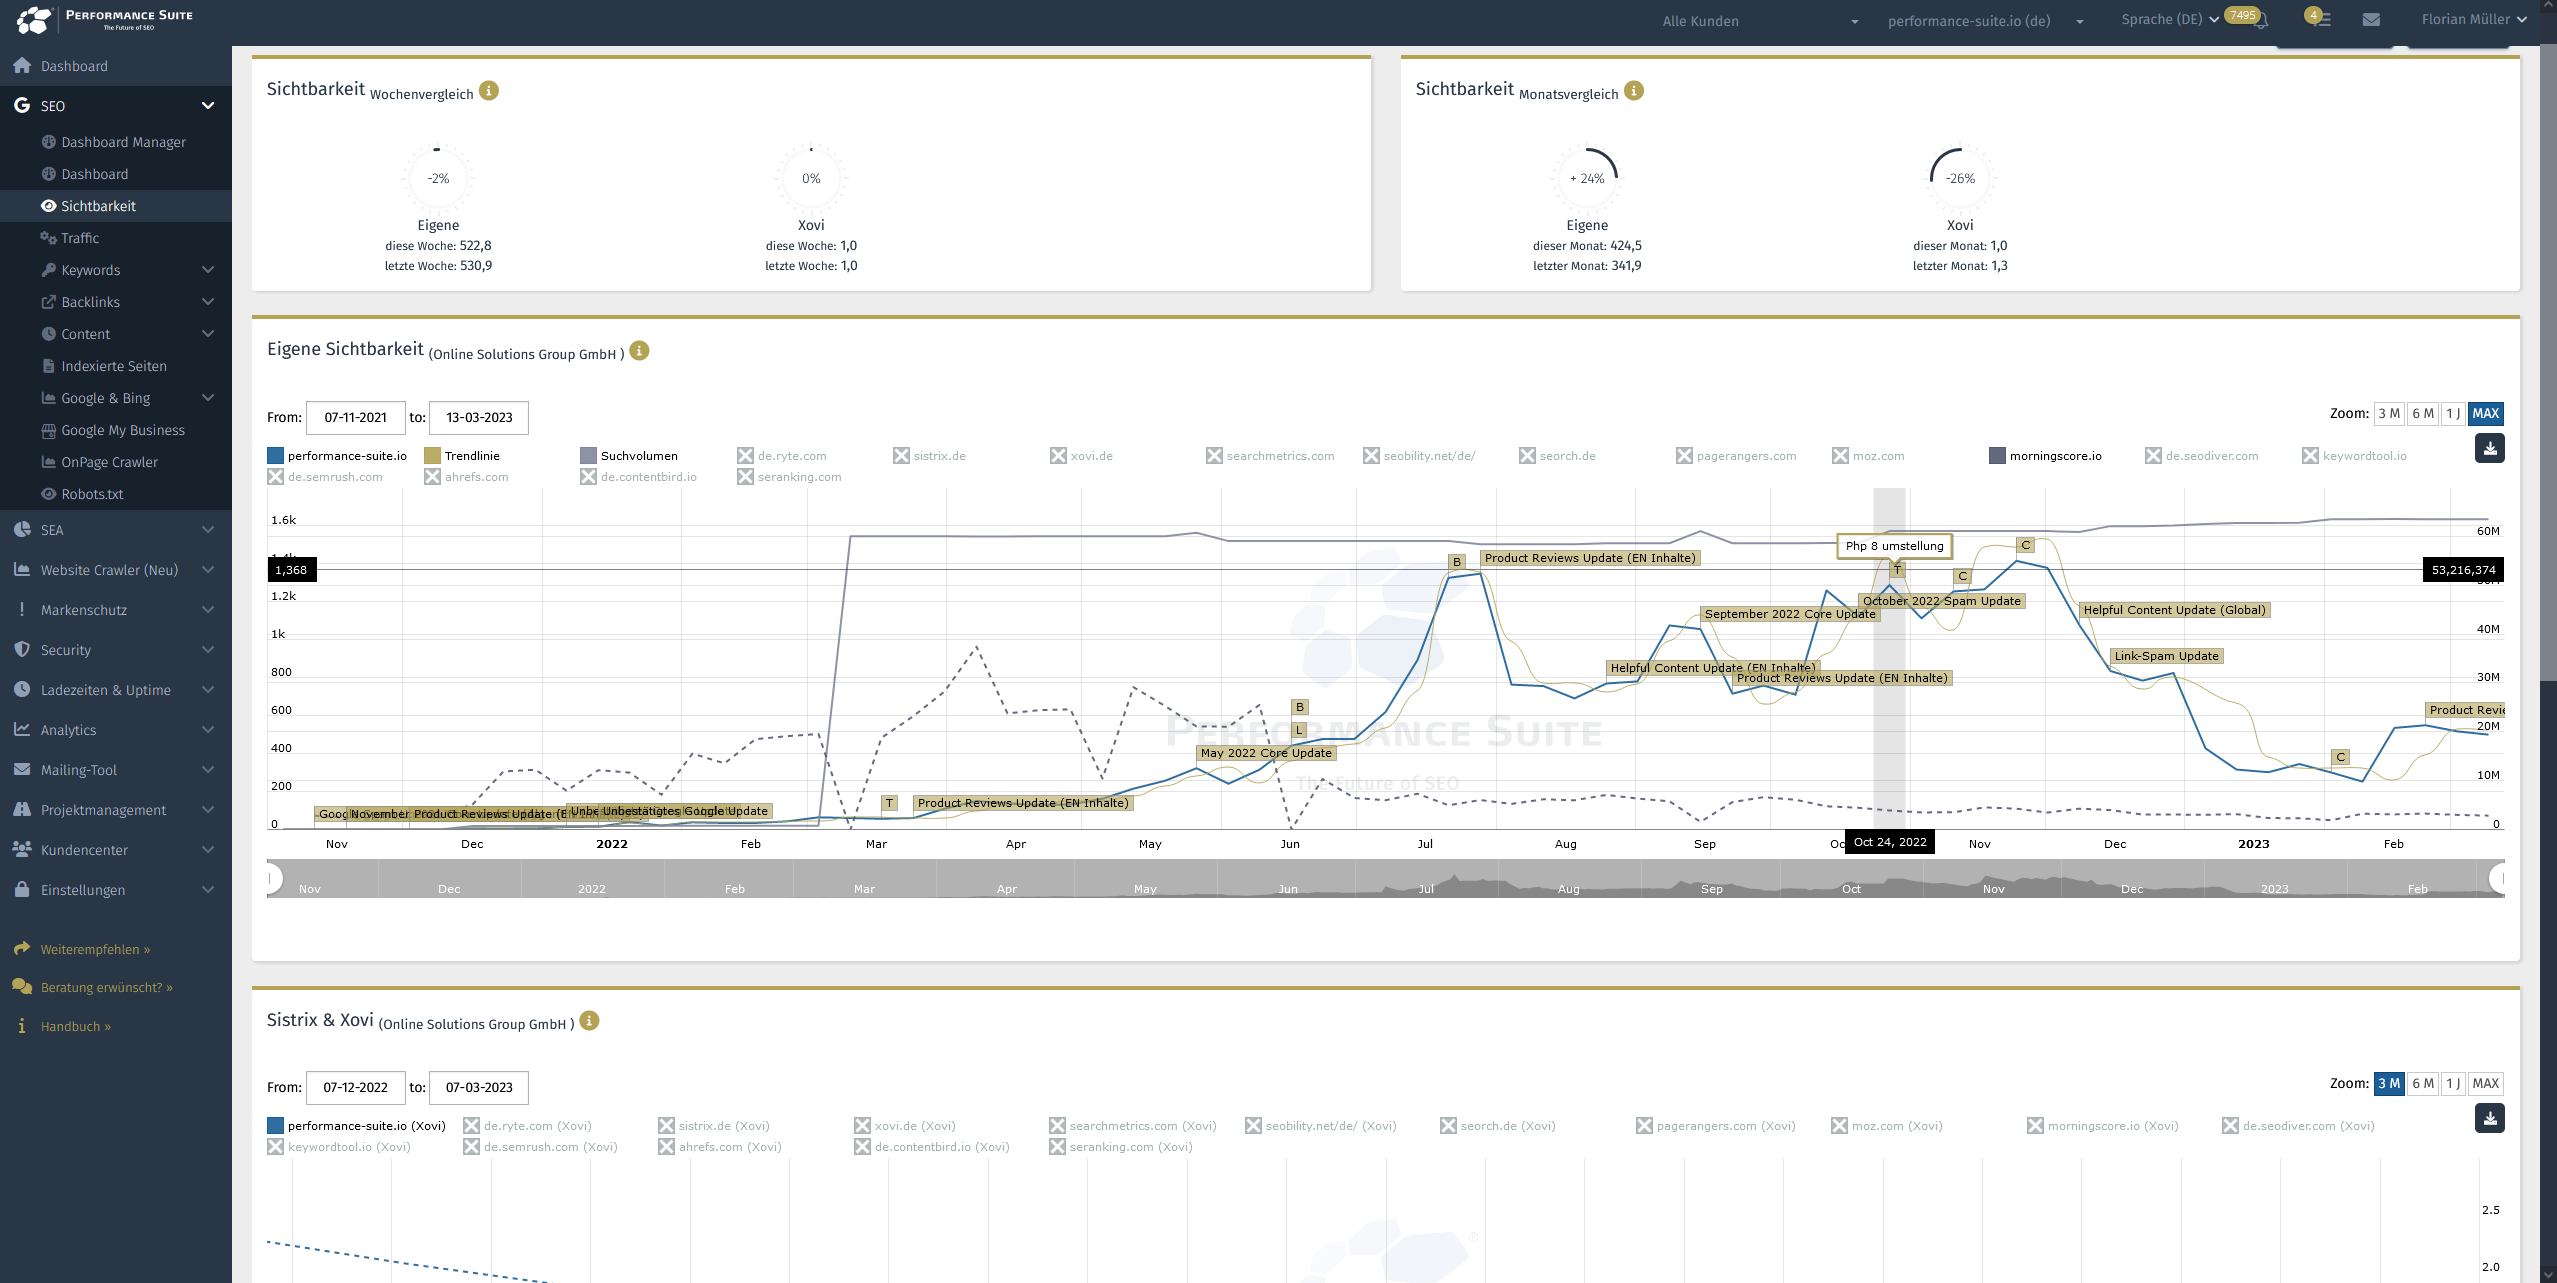The image size is (2557, 1283).
Task: Download the Eigene Sichtbarkeit chart
Action: coord(2489,449)
